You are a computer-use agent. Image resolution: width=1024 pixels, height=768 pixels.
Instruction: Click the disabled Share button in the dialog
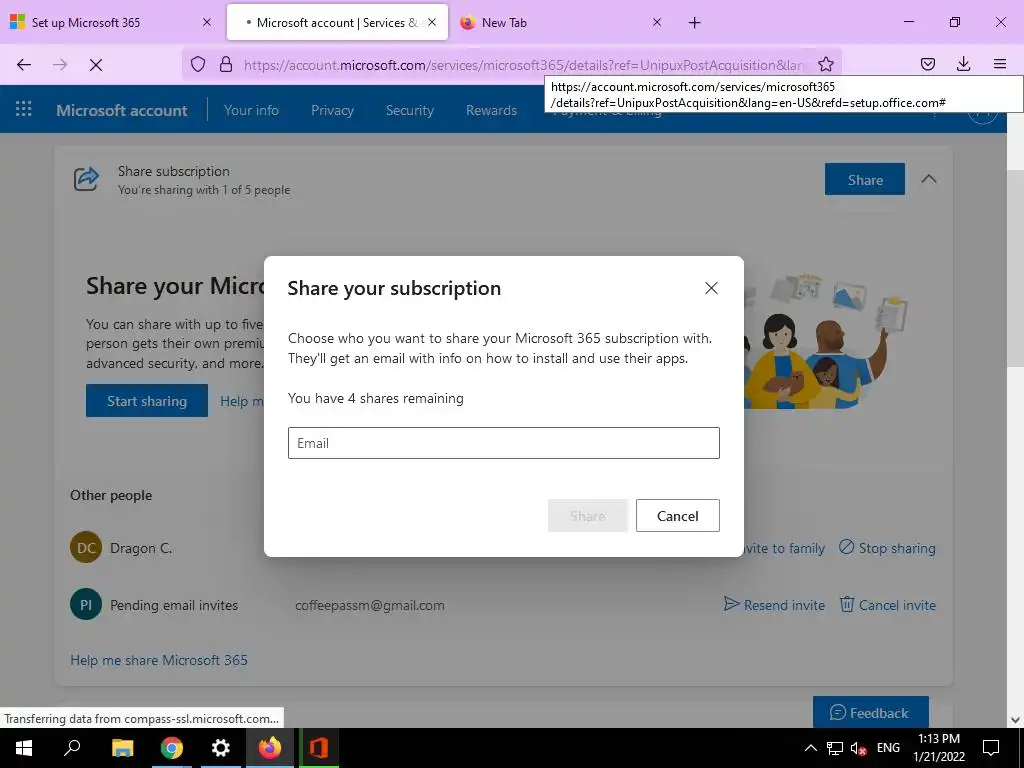coord(587,515)
